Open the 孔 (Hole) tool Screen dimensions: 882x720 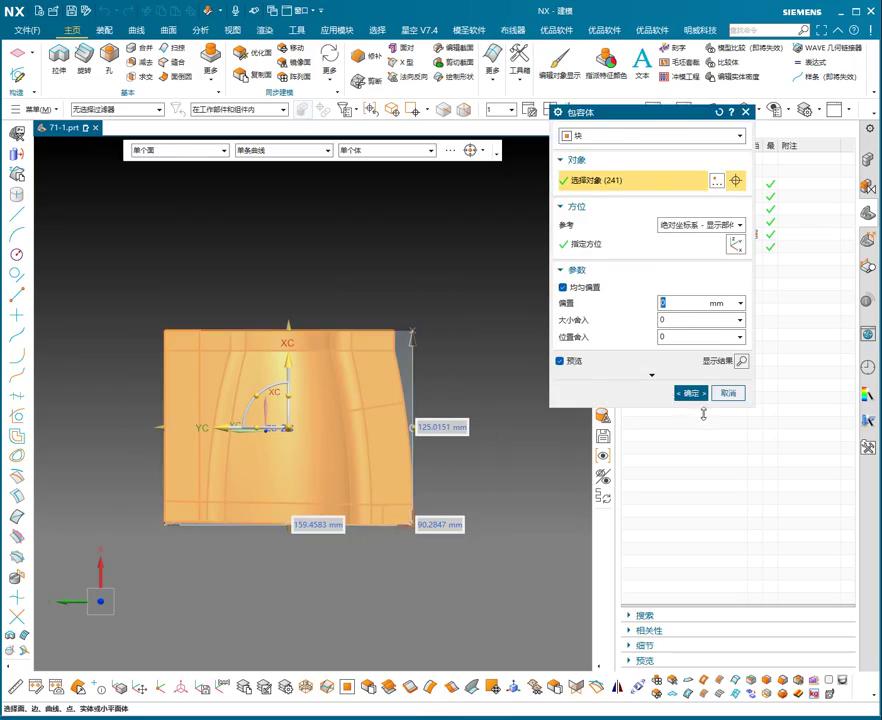coord(109,57)
